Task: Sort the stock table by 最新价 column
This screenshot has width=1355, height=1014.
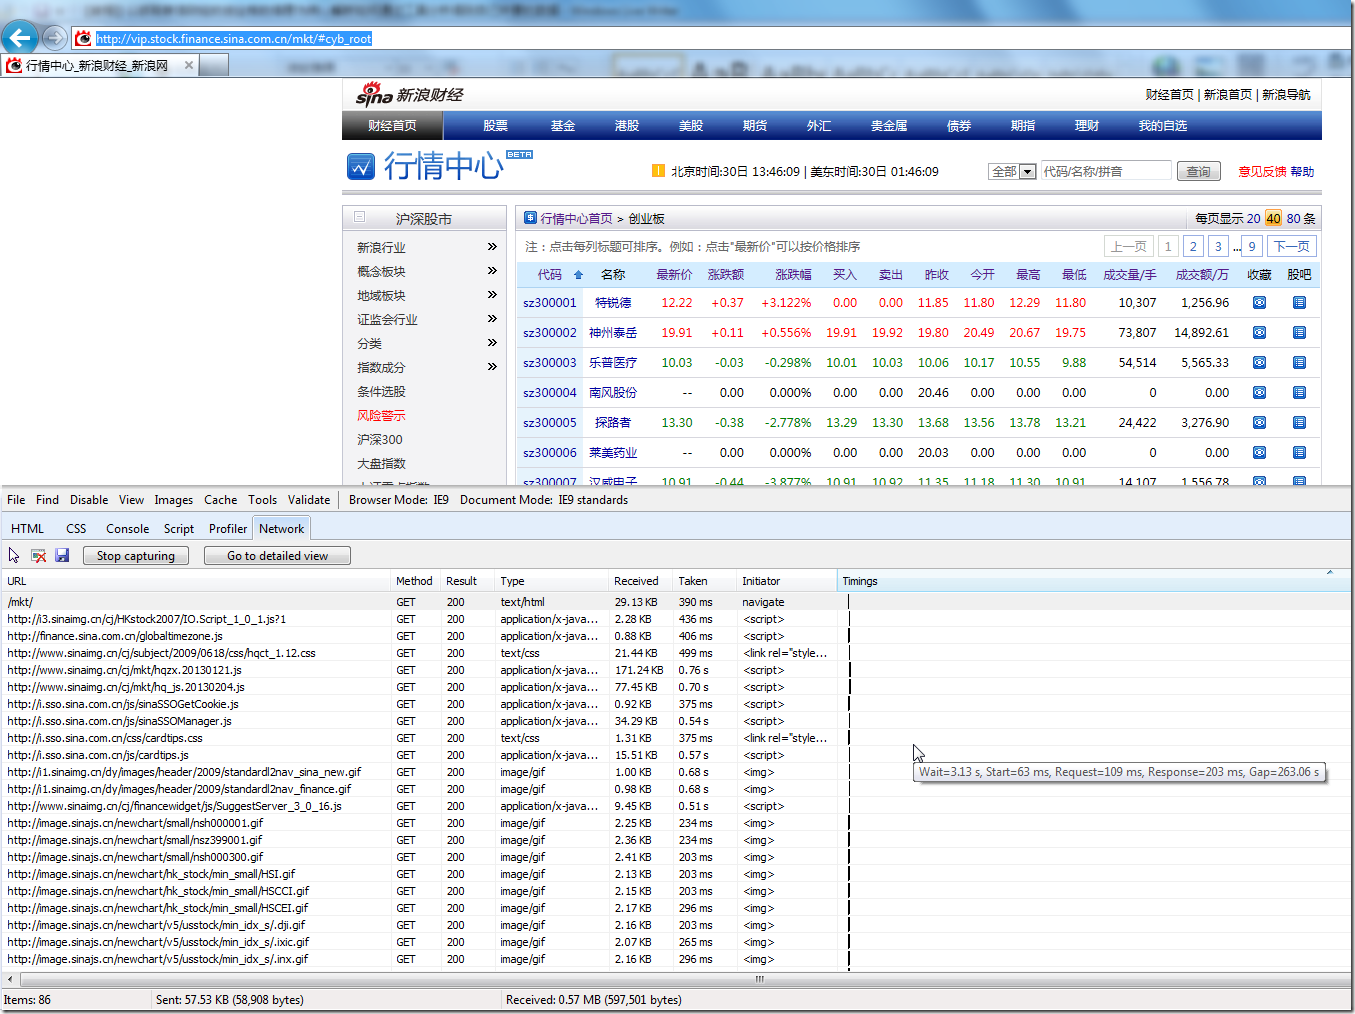Action: tap(674, 274)
